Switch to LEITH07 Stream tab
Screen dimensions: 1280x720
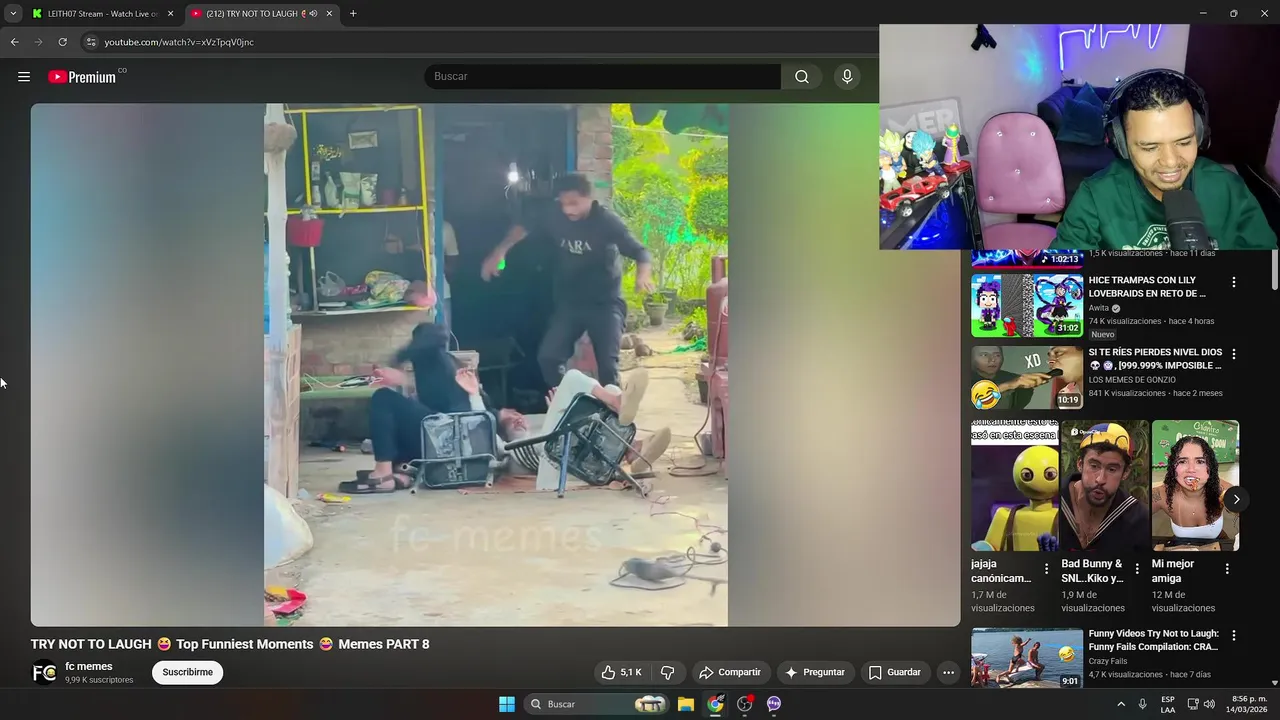(100, 14)
